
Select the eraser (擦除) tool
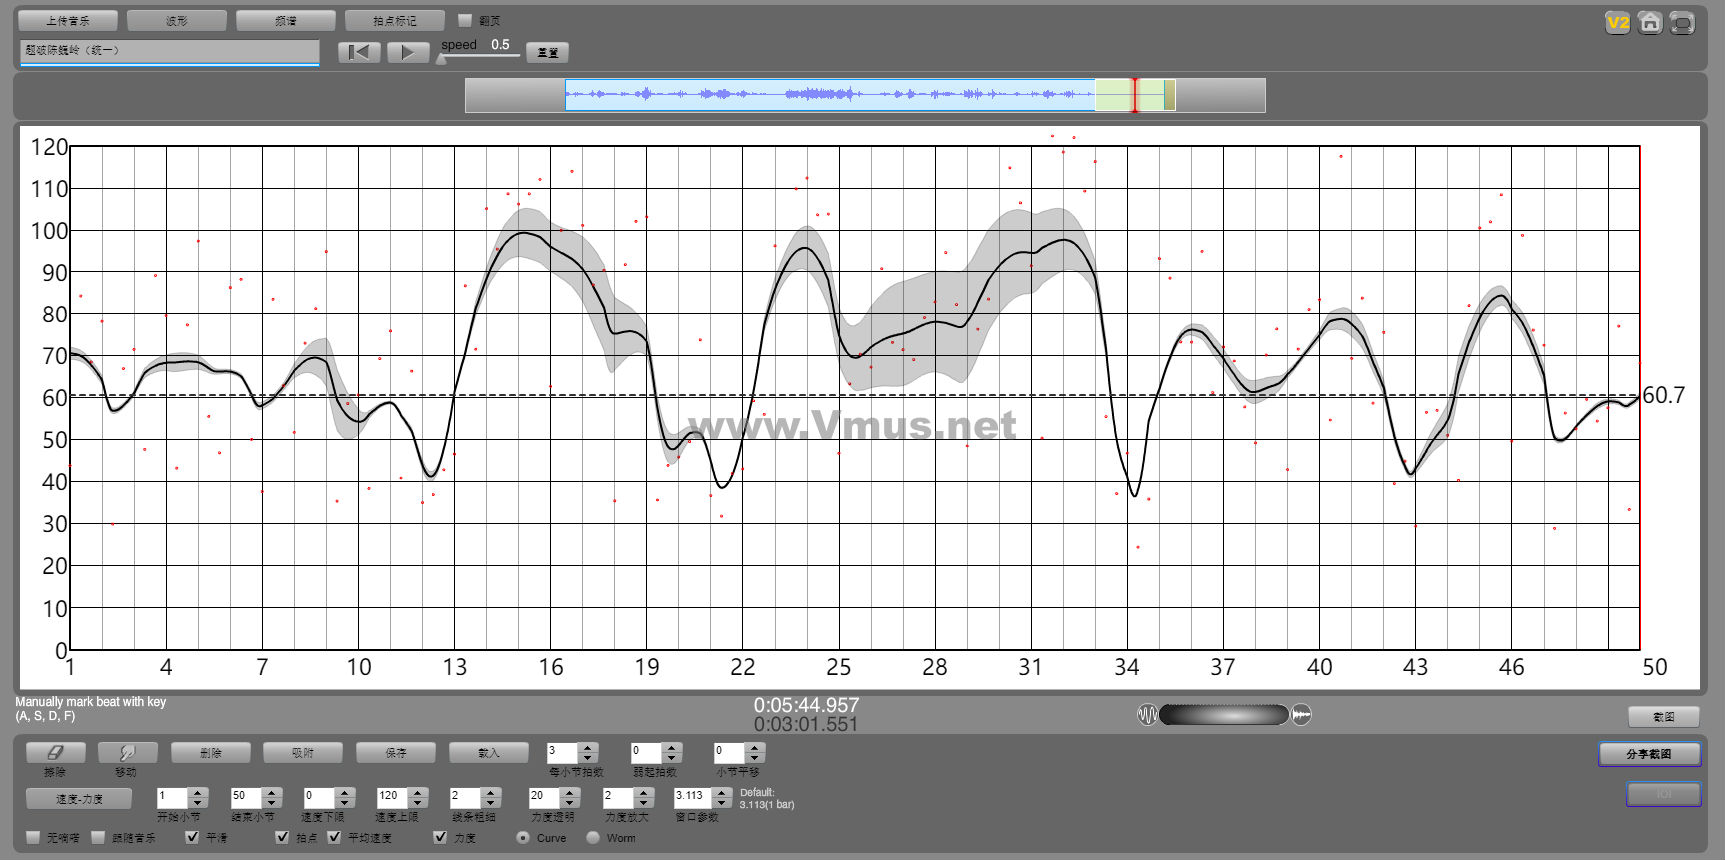[x=55, y=752]
